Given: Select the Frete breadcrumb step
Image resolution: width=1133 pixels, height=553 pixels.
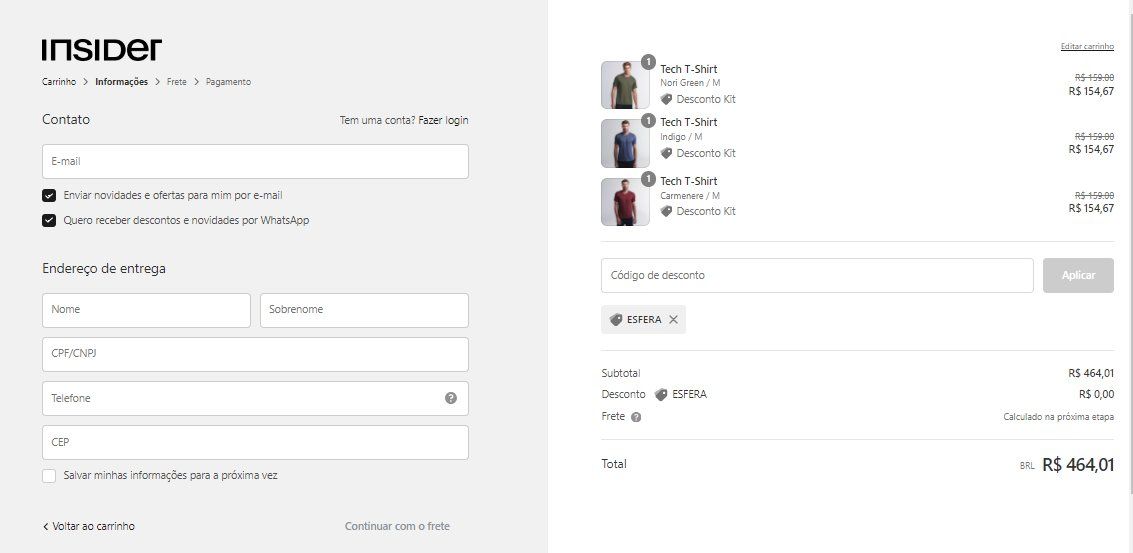Looking at the screenshot, I should pos(176,82).
